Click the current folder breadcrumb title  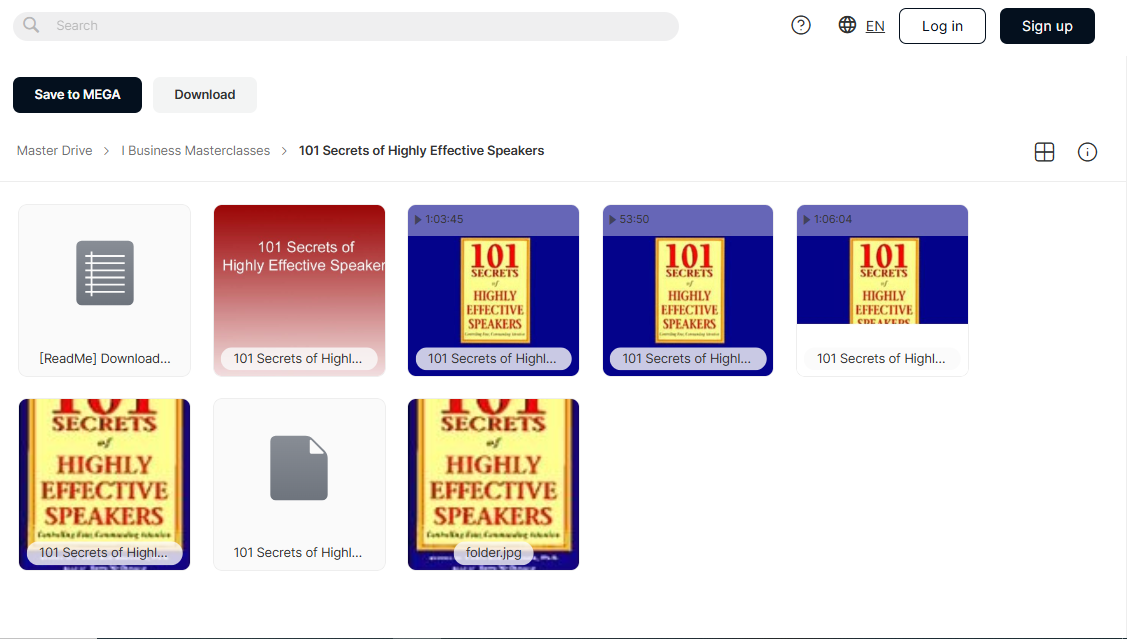[x=421, y=151]
